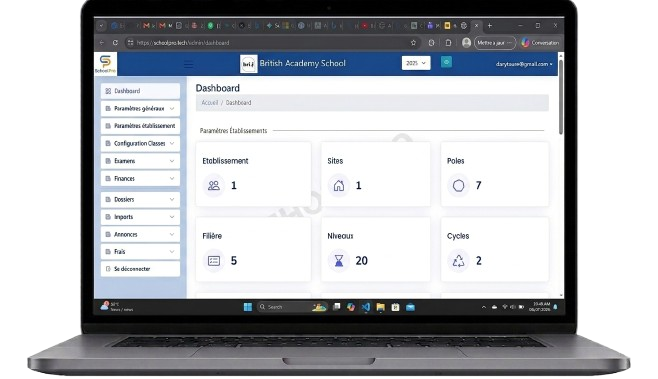
Task: Expand the Annonces chevron
Action: coord(172,235)
